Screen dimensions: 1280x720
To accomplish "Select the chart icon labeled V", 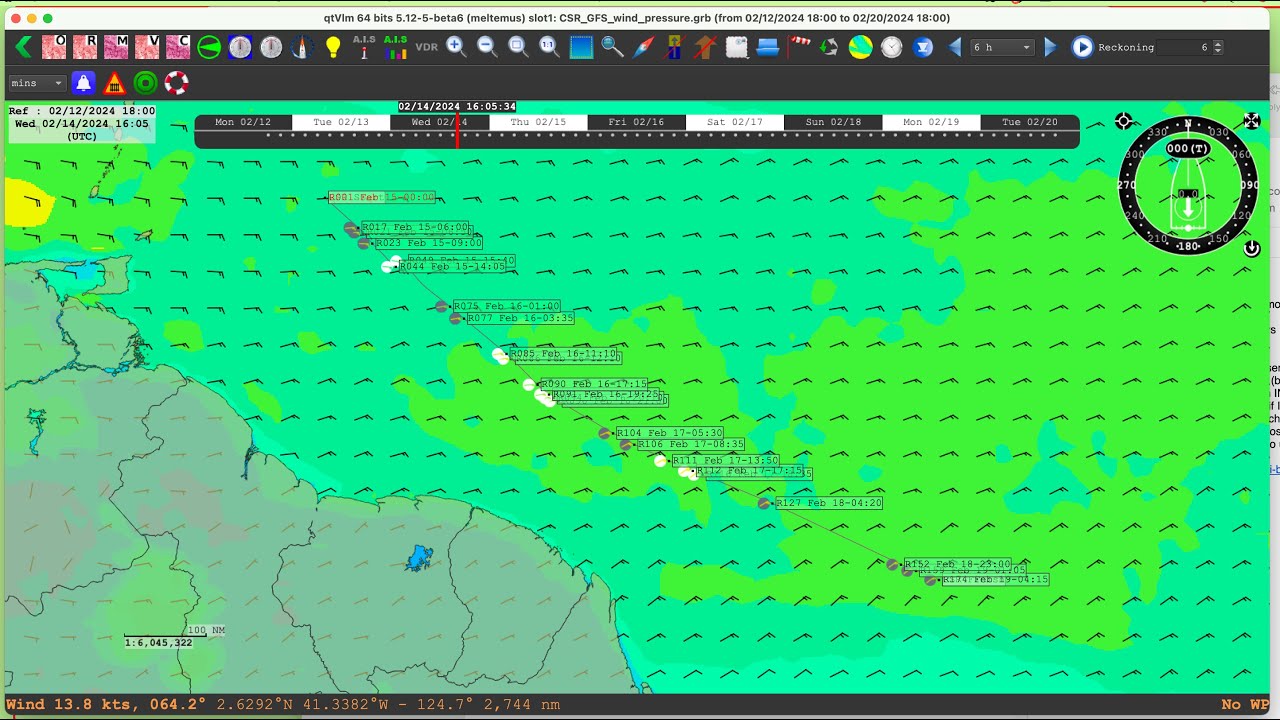I will pyautogui.click(x=147, y=47).
